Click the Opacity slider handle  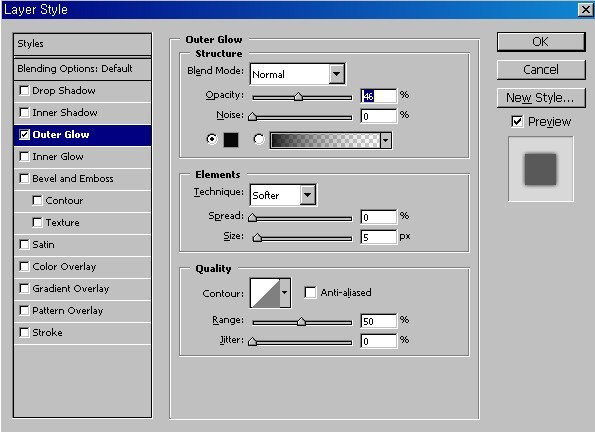298,96
